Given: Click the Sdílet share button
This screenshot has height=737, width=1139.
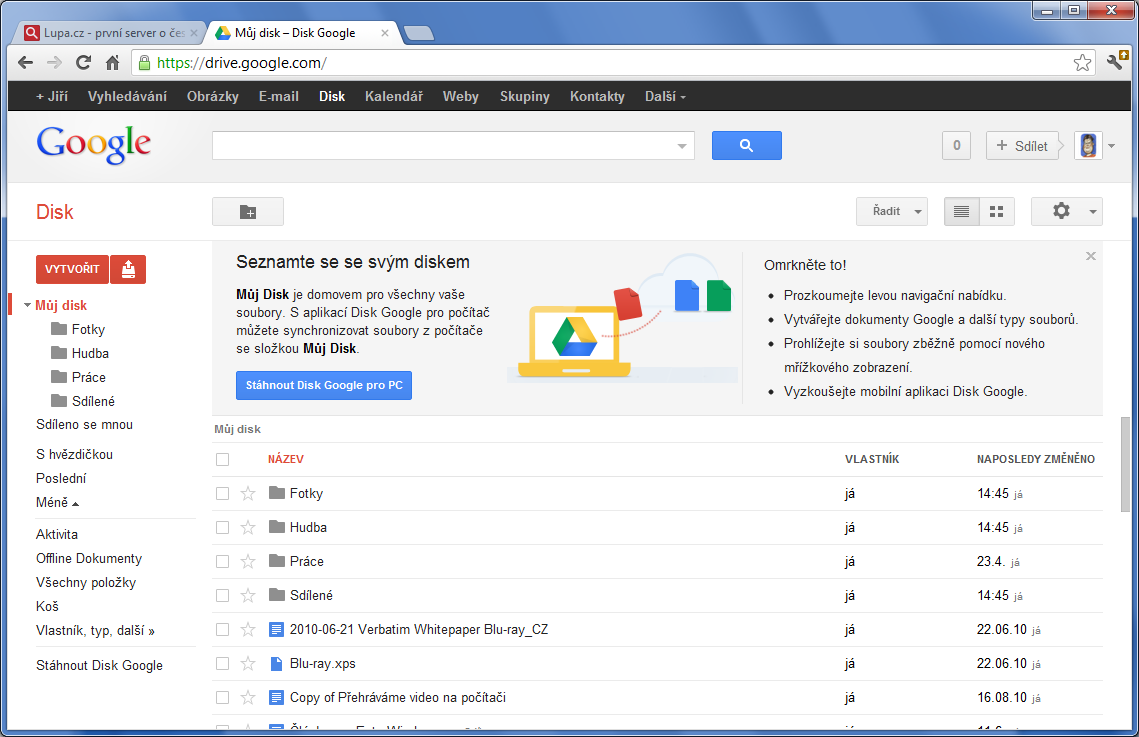Looking at the screenshot, I should point(1021,146).
